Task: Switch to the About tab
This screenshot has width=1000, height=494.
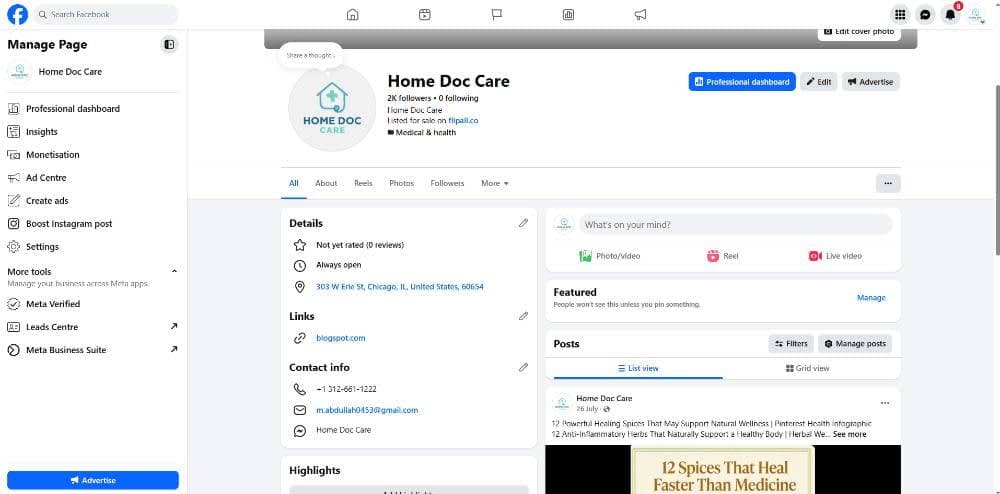Action: [x=326, y=183]
